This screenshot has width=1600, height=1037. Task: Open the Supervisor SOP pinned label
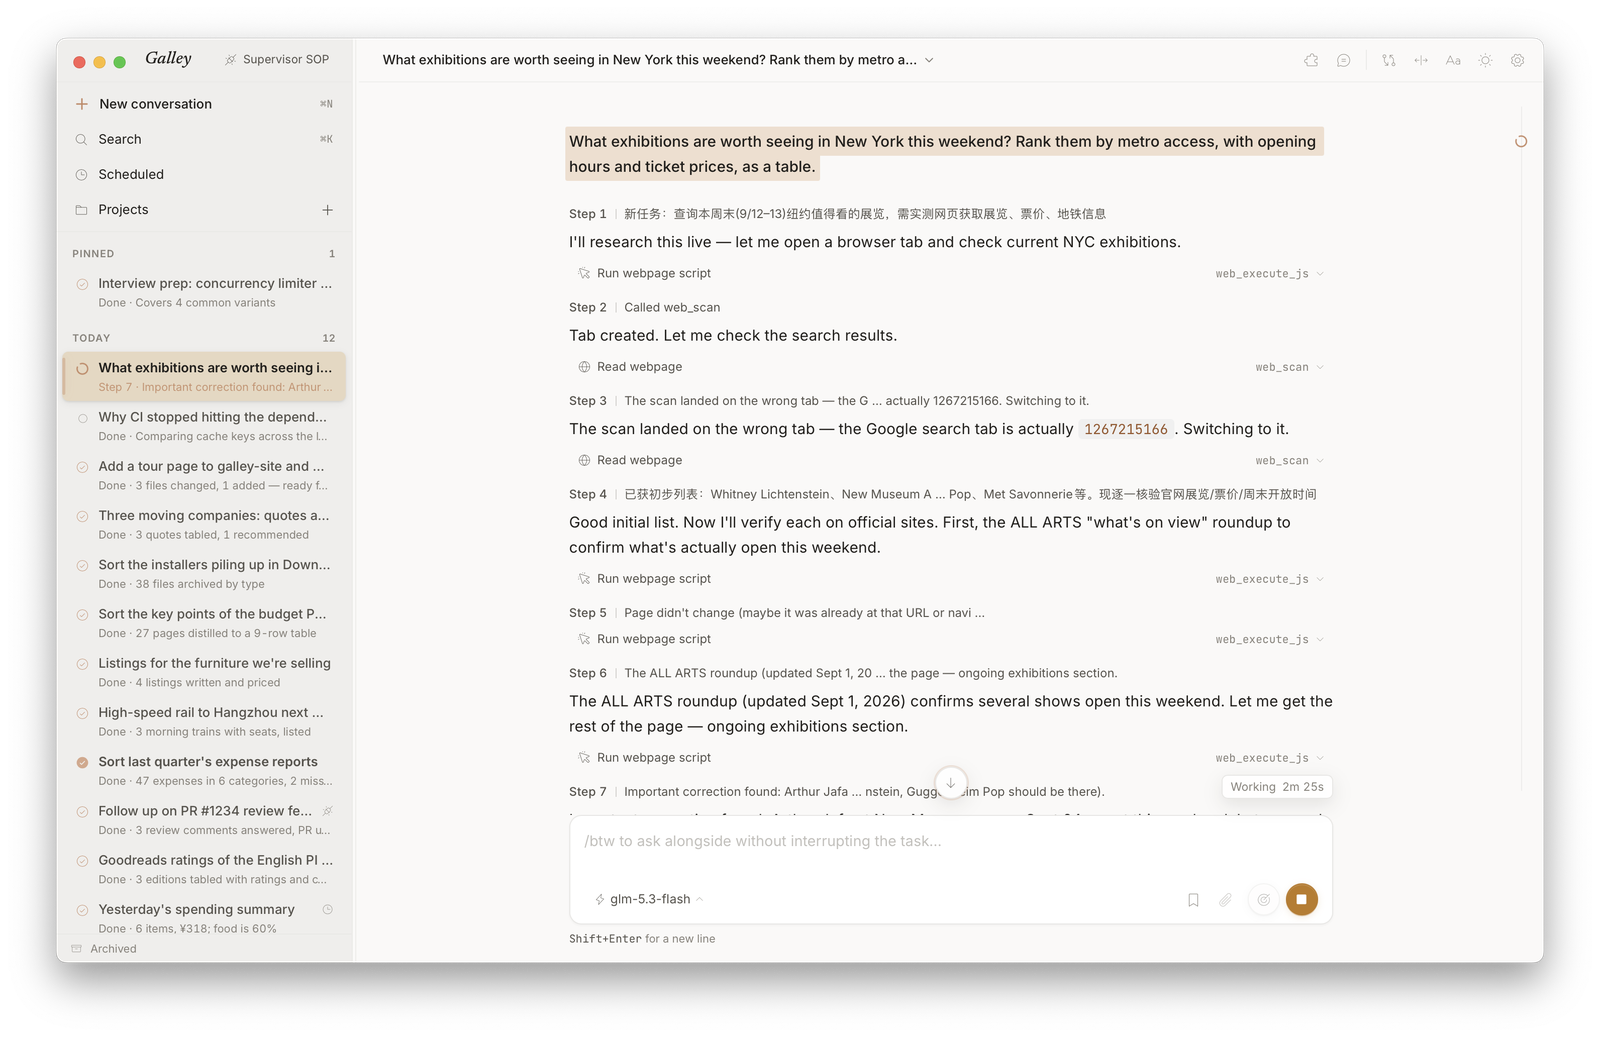pyautogui.click(x=277, y=59)
